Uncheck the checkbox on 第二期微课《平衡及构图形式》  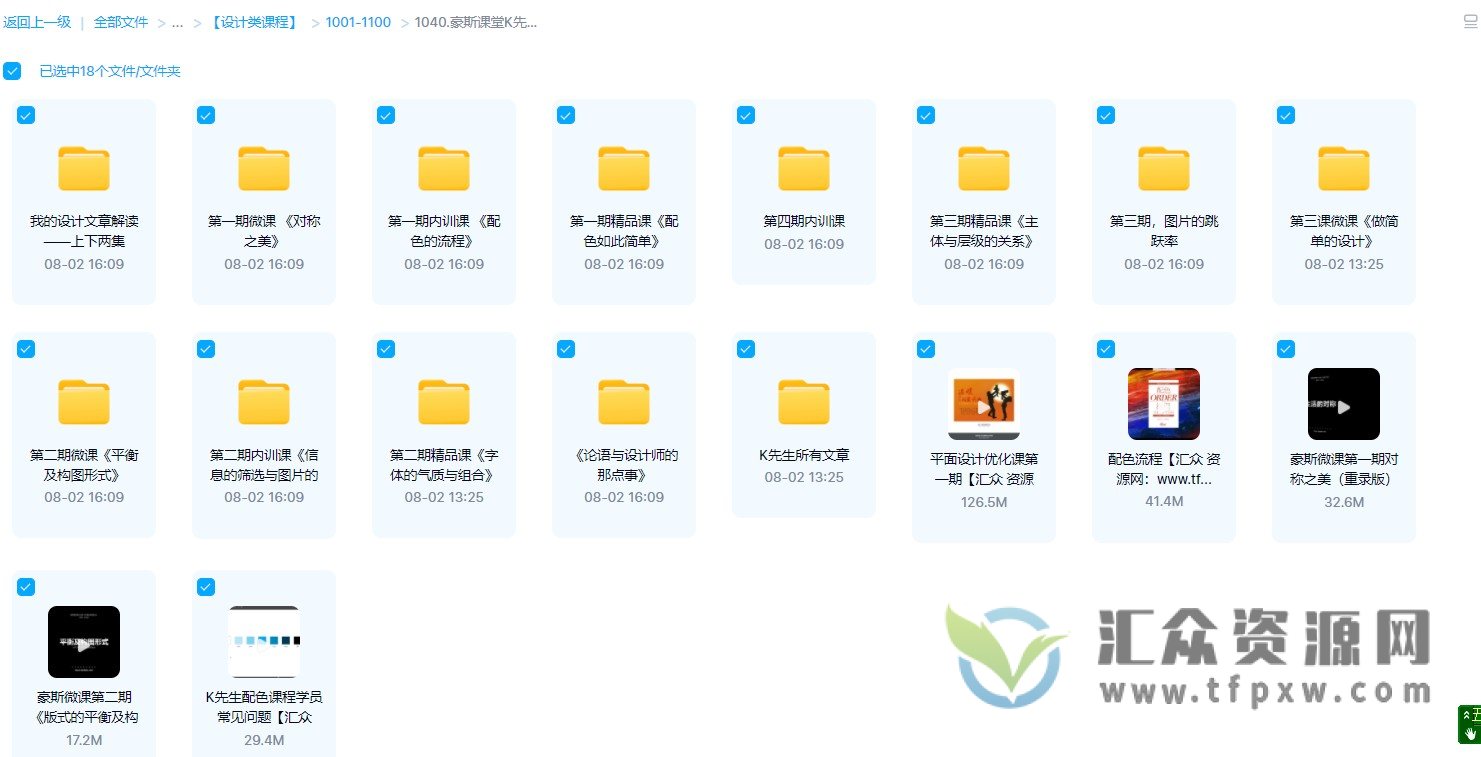pyautogui.click(x=25, y=349)
